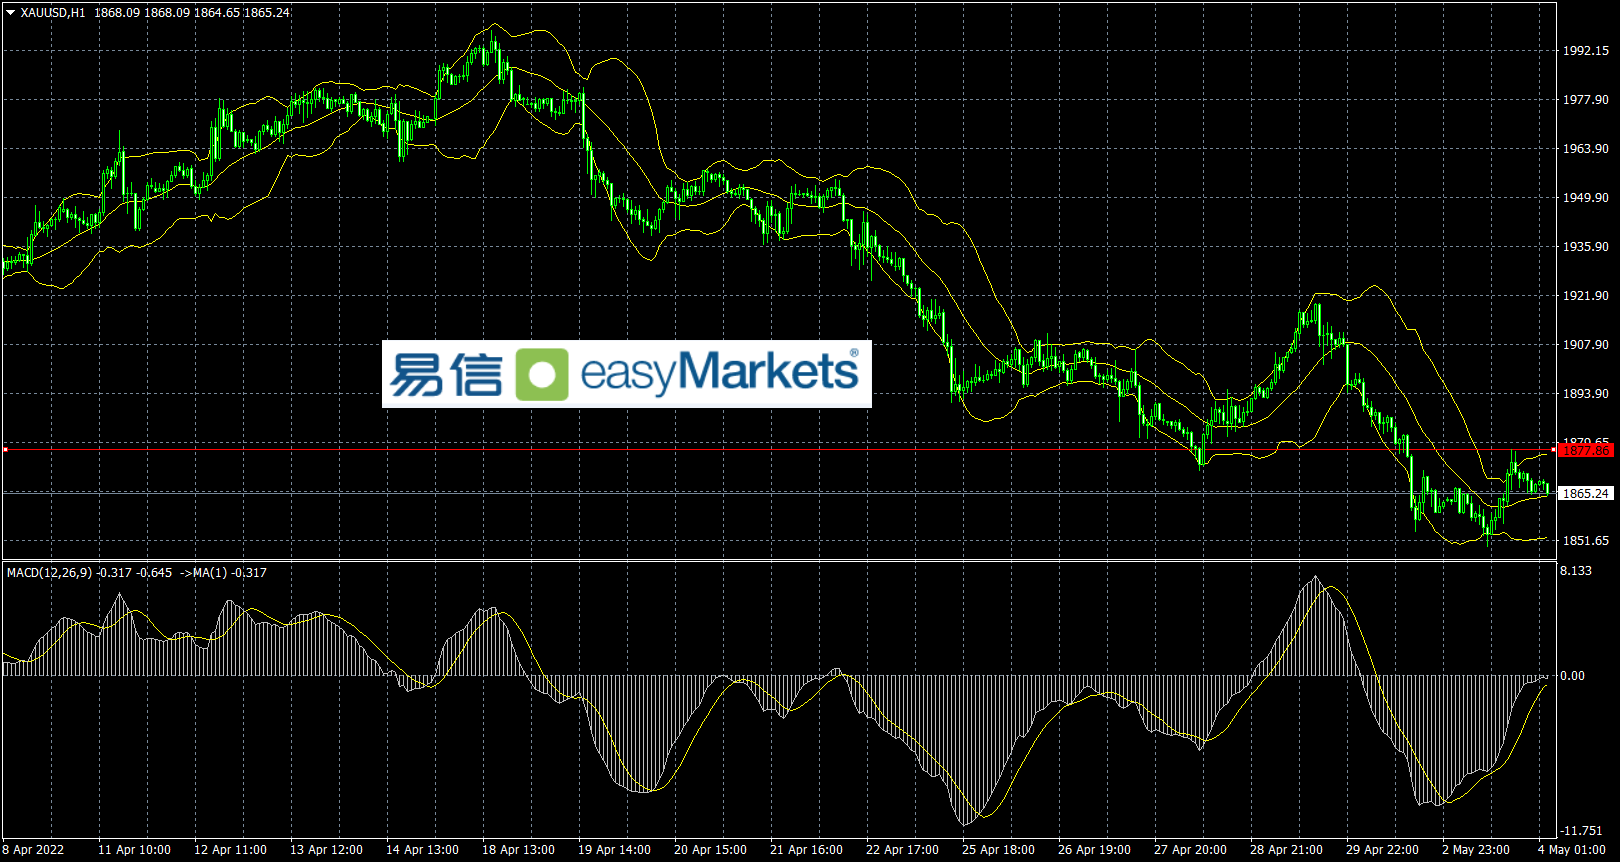This screenshot has width=1620, height=862.
Task: Click the 1893.90 price scale value
Action: [x=1586, y=394]
